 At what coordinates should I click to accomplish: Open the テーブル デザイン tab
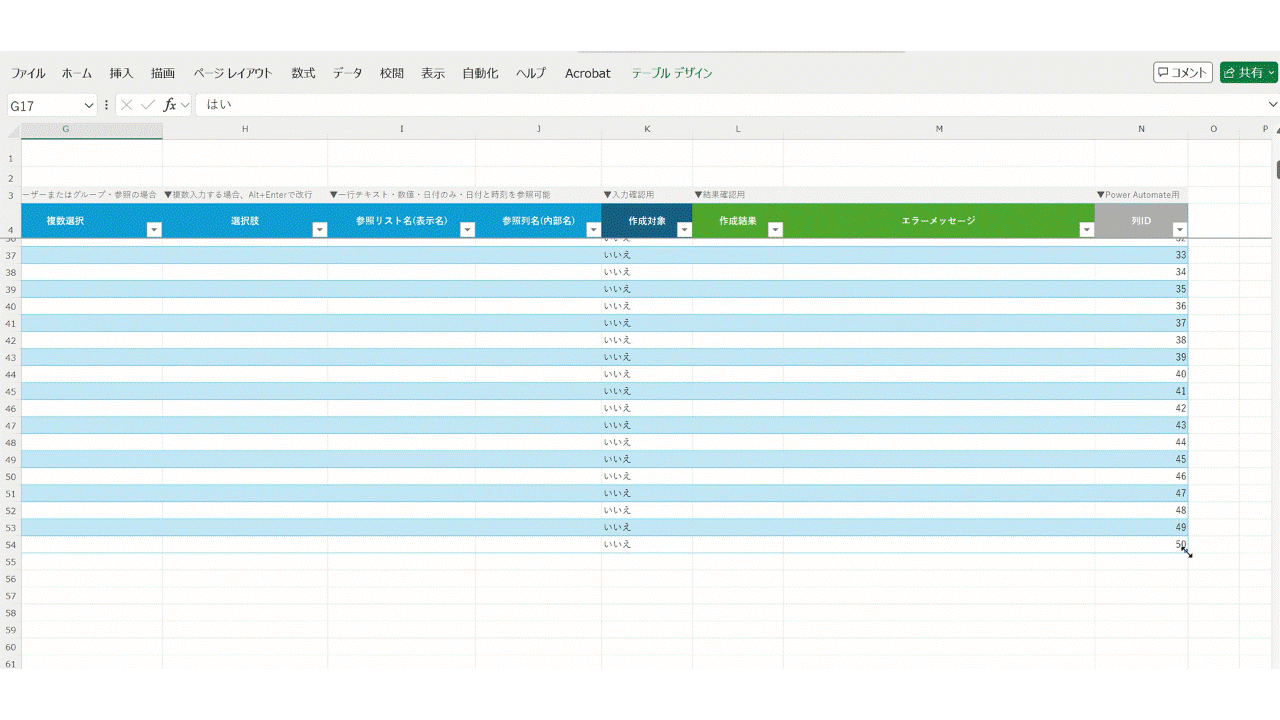[x=672, y=73]
